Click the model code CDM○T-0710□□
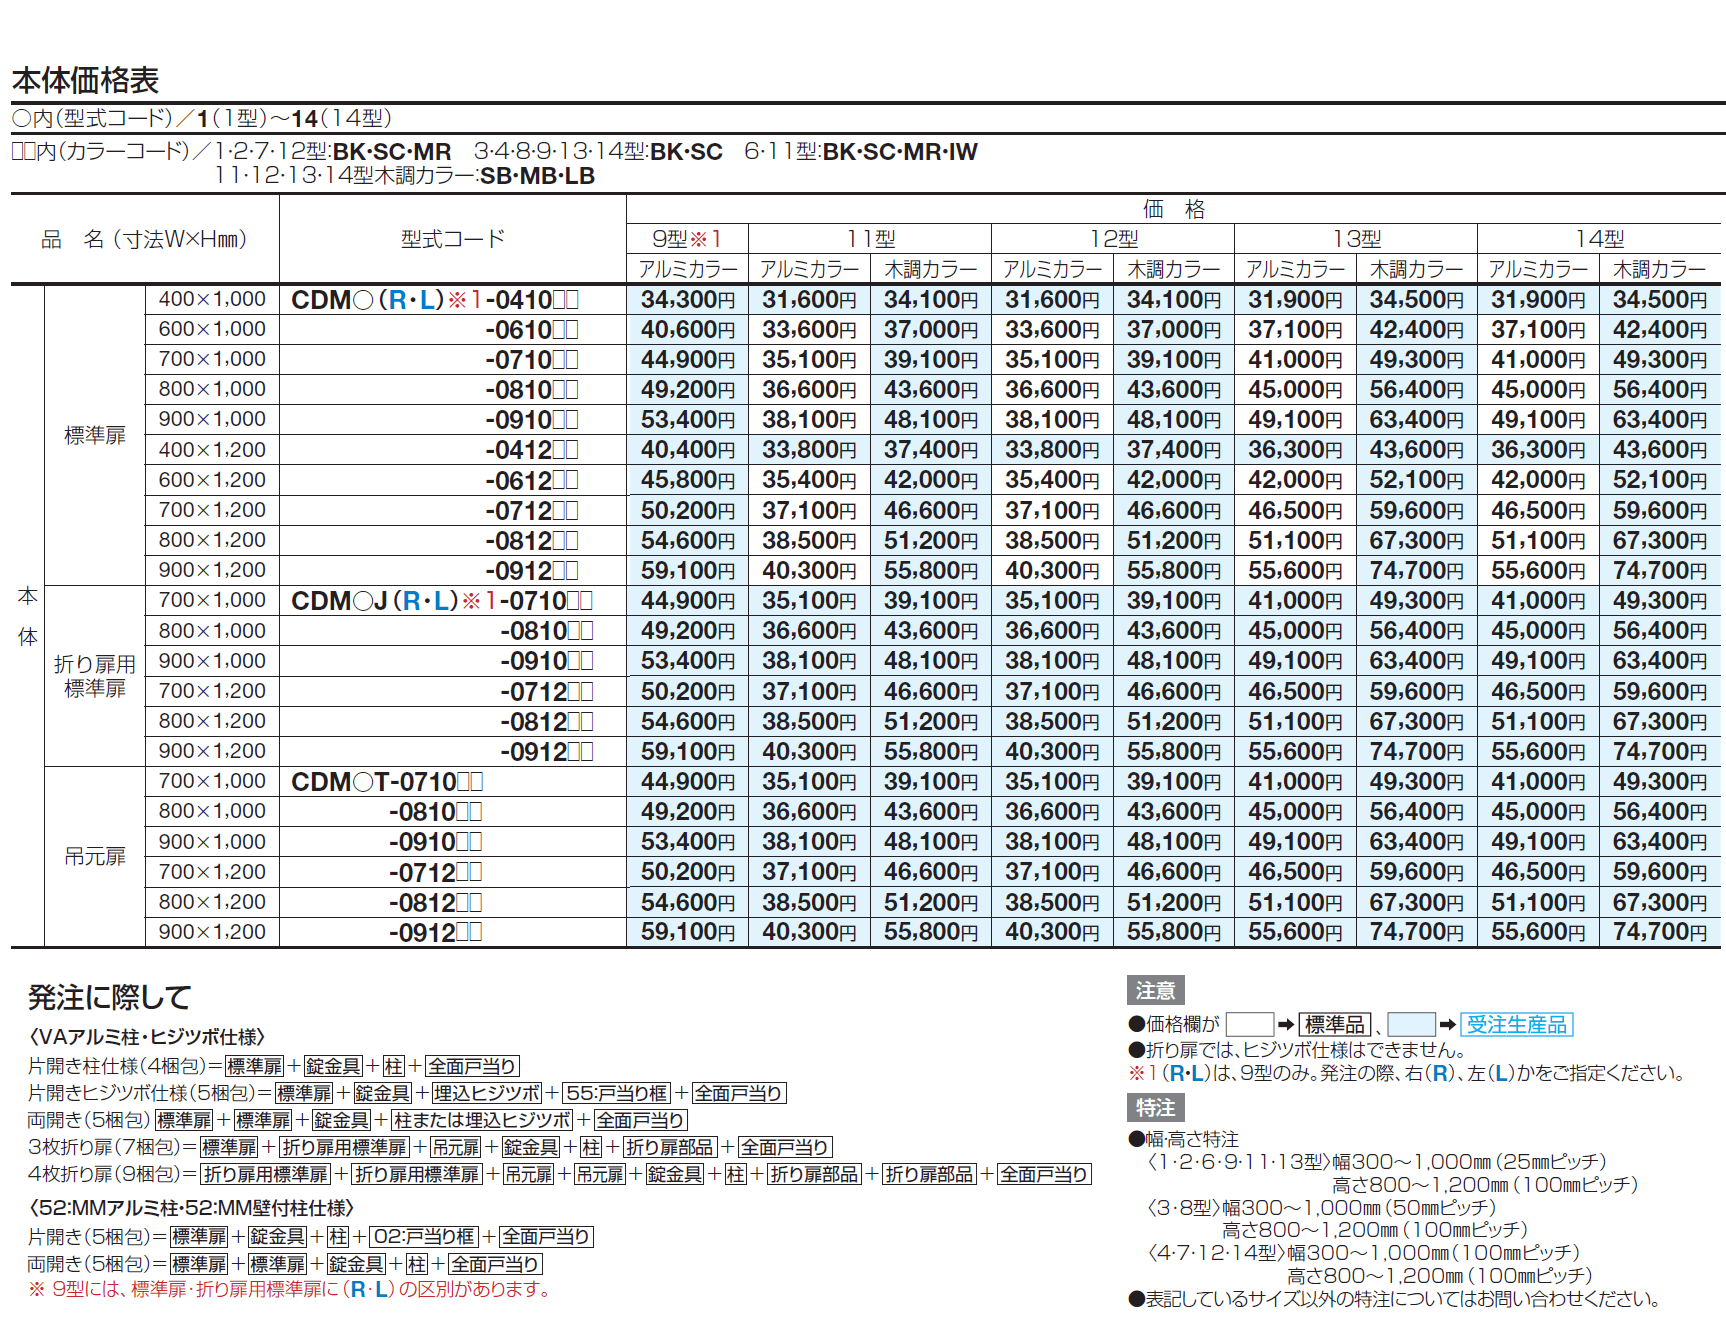This screenshot has height=1325, width=1726. [388, 781]
